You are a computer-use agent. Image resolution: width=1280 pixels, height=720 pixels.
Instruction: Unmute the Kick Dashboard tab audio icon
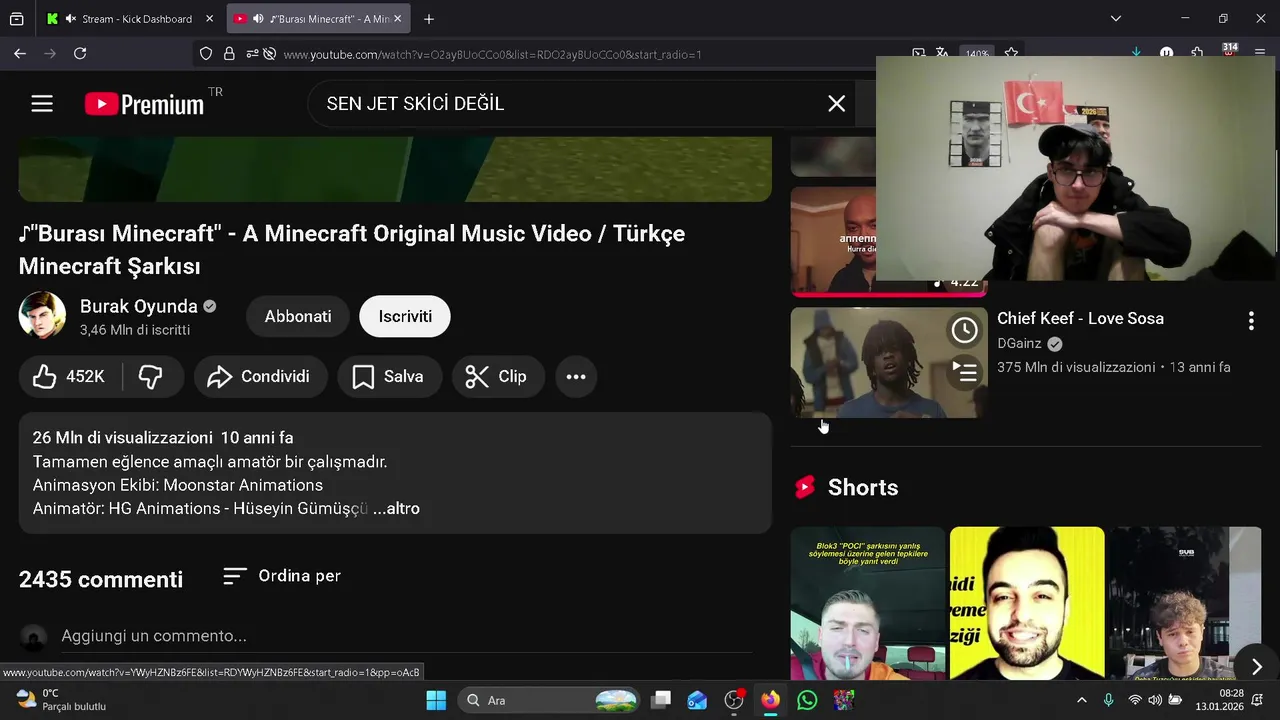pos(71,19)
